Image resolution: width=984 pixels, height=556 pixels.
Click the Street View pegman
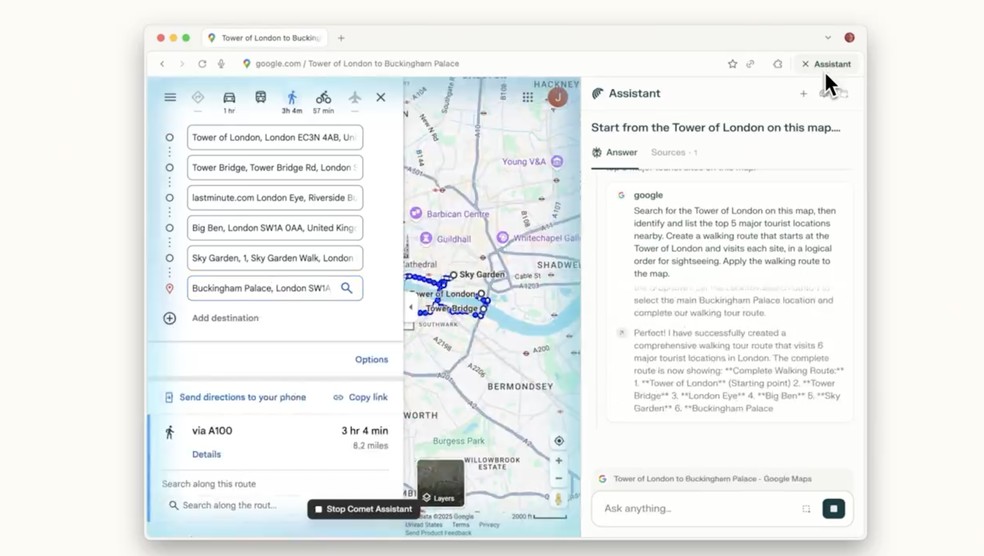point(558,499)
